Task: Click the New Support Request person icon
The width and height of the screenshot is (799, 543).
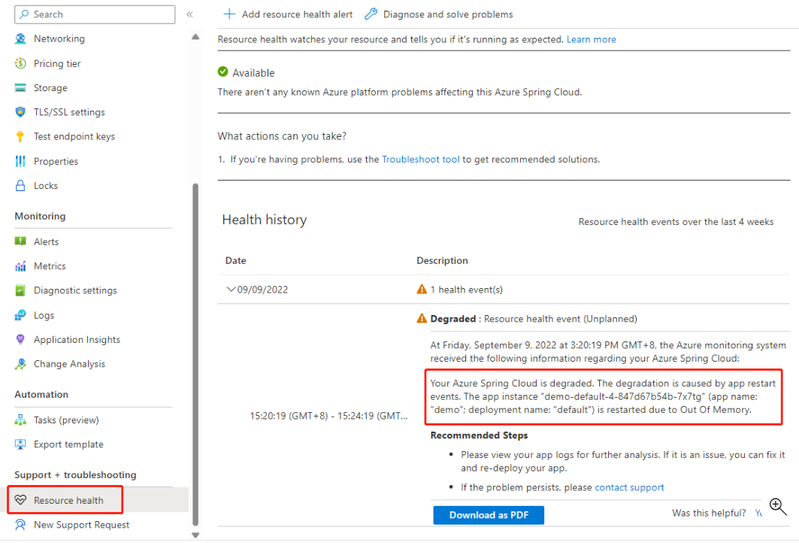Action: pyautogui.click(x=20, y=525)
